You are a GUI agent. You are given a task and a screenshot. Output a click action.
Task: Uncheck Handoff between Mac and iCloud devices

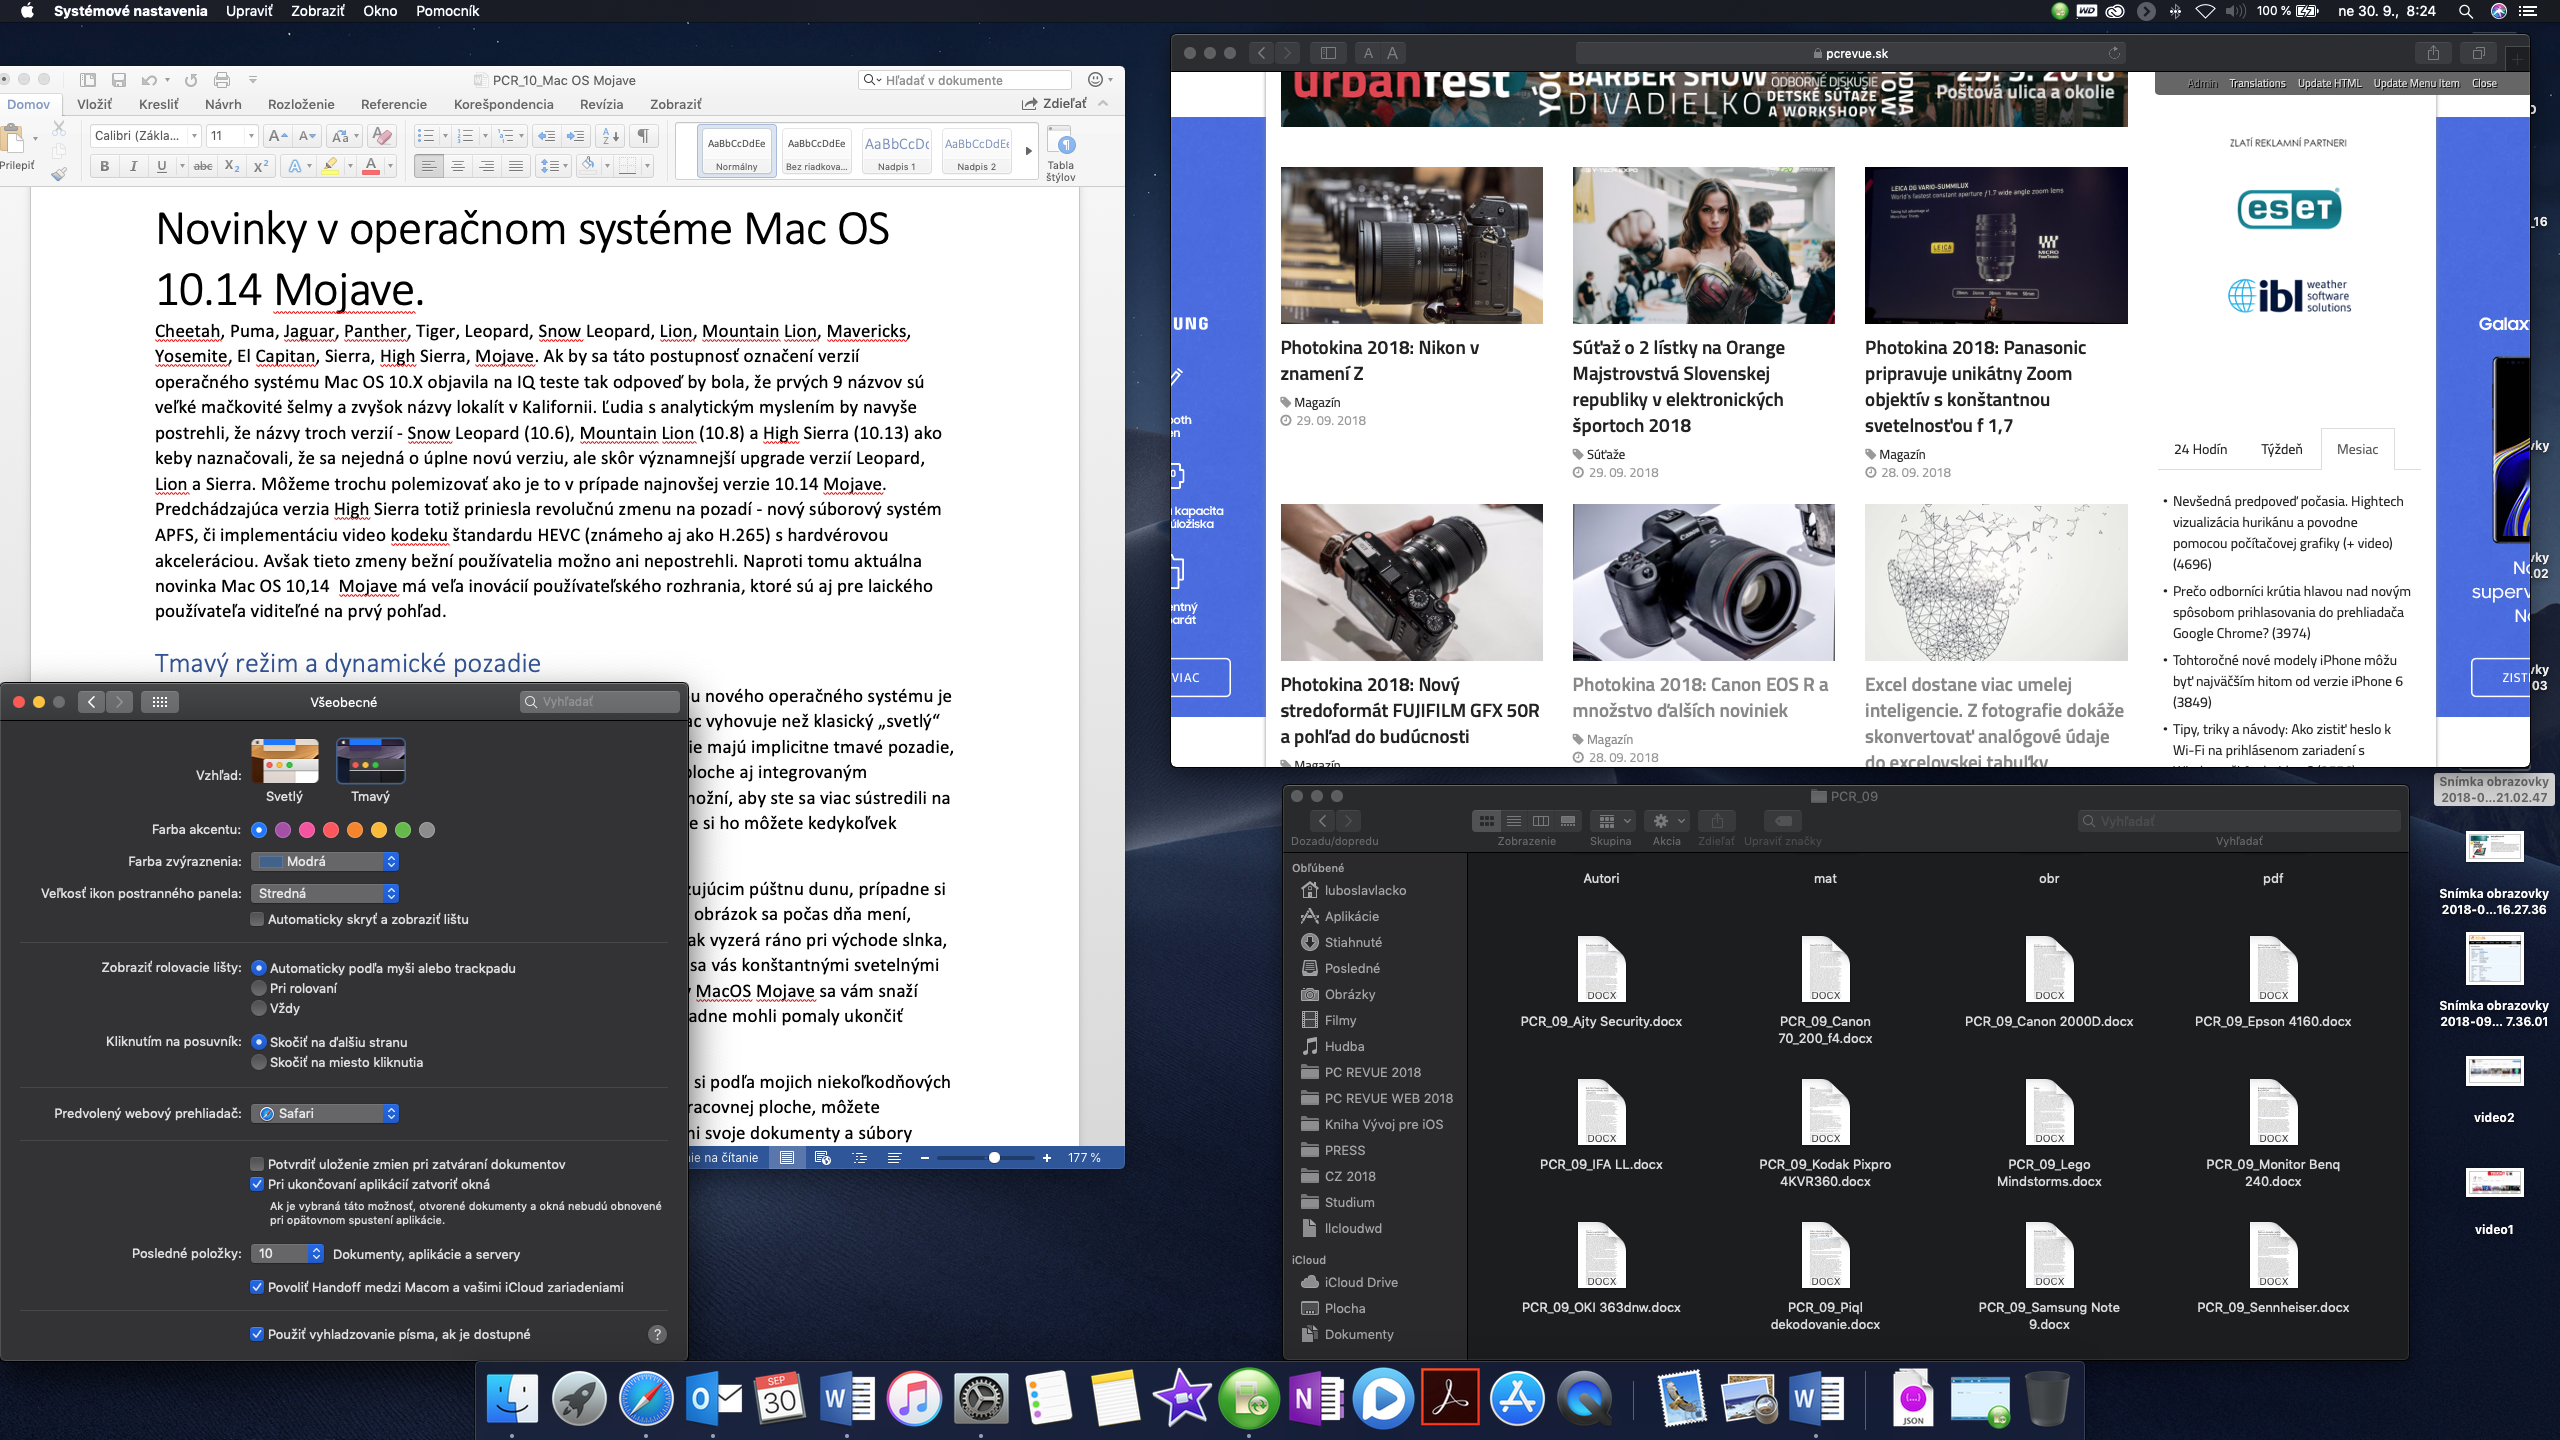click(x=257, y=1287)
